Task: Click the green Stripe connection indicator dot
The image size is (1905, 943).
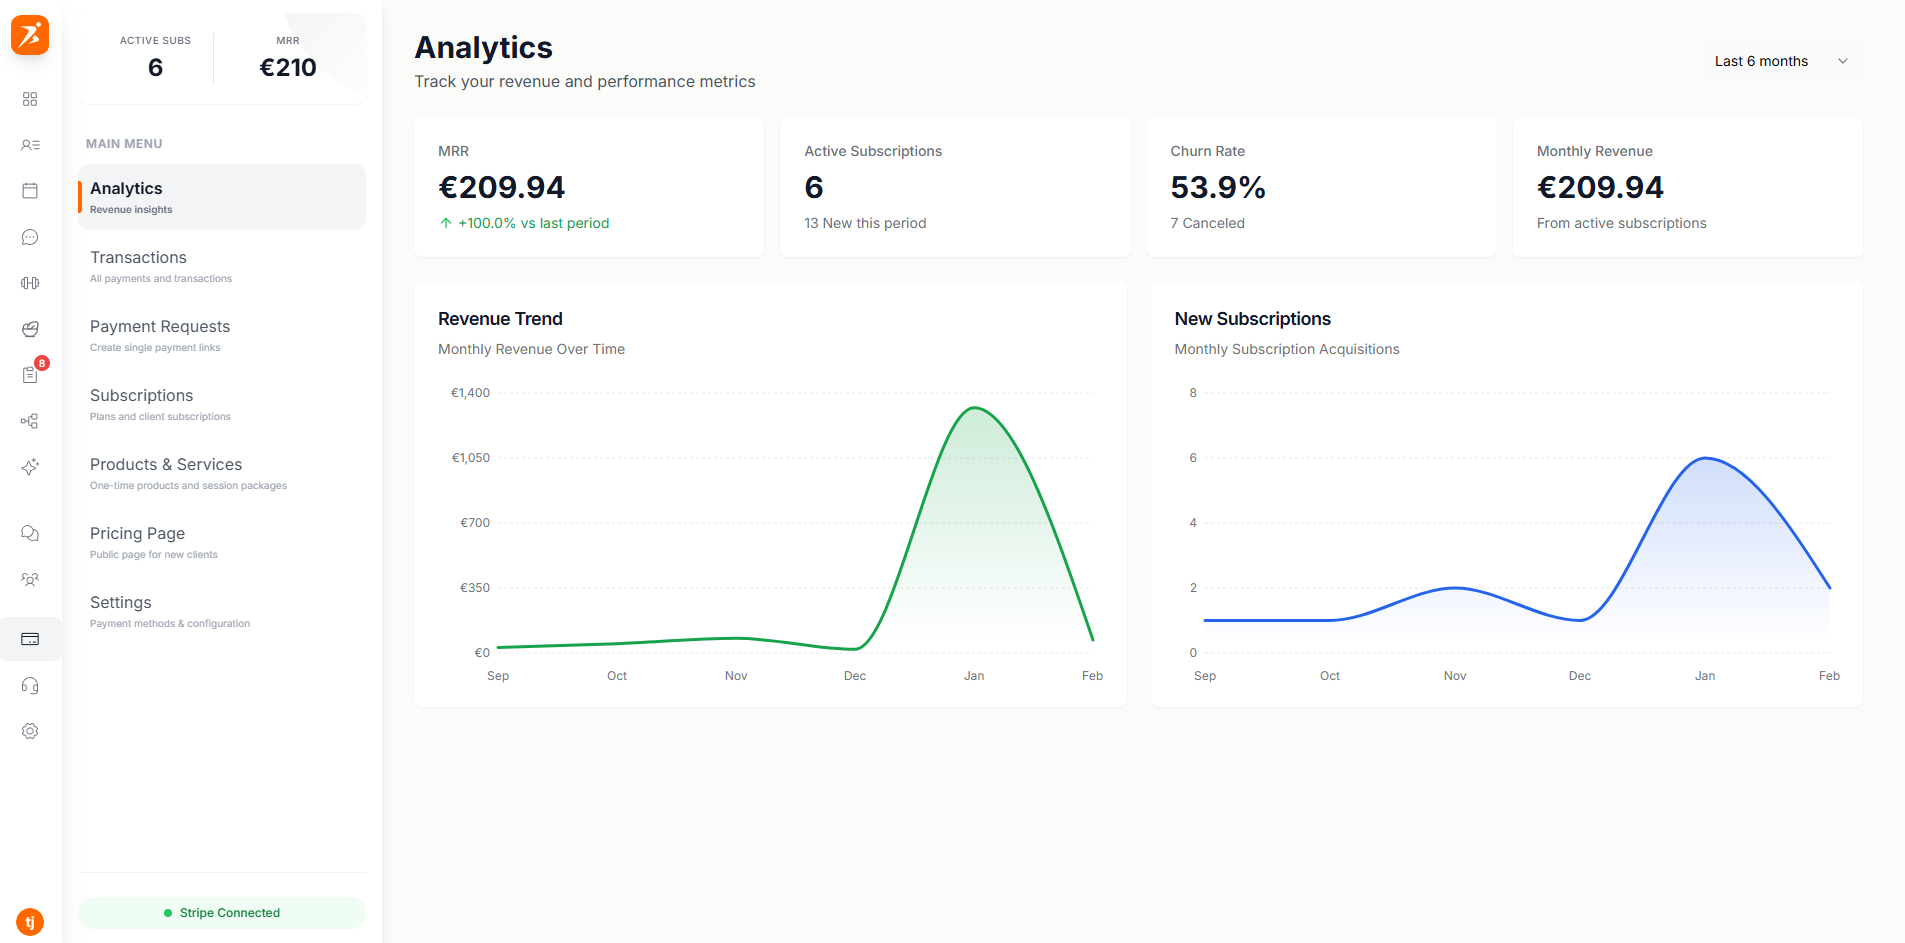Action: 167,912
